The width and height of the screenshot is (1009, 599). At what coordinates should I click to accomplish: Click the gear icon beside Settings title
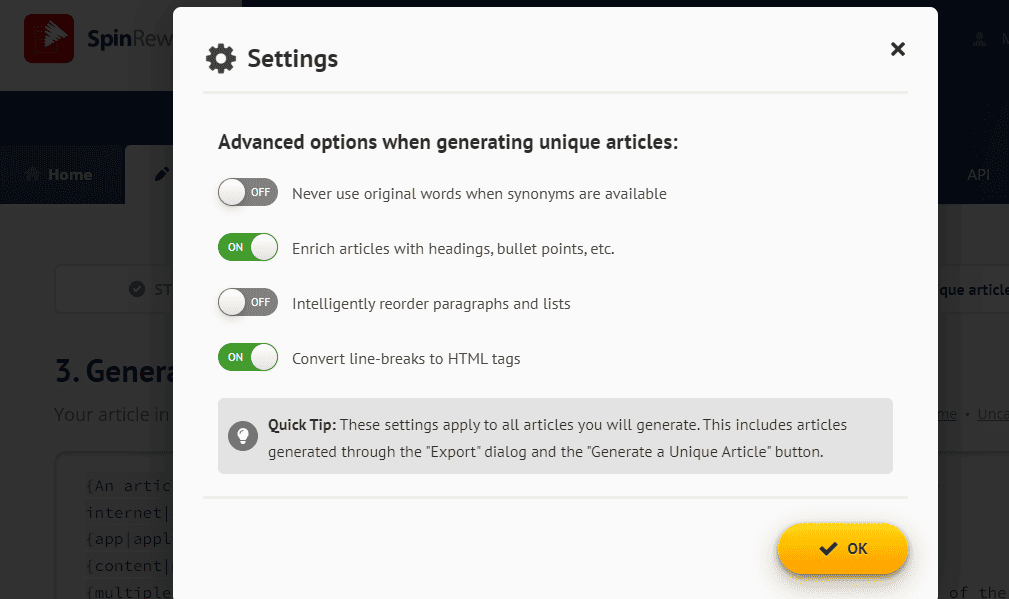click(223, 58)
